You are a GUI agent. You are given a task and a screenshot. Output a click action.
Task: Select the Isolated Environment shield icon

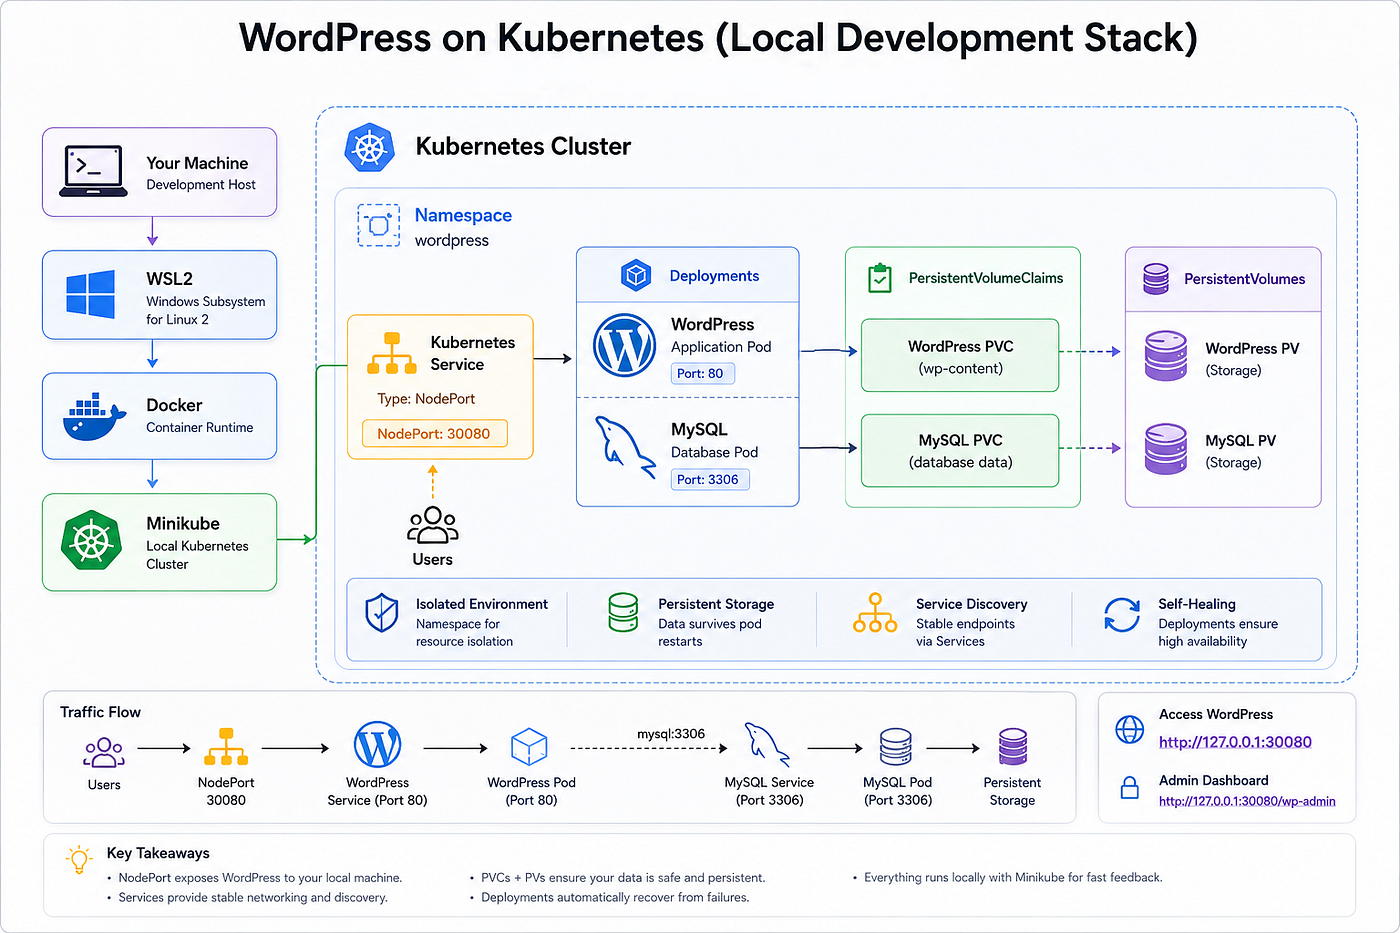(x=382, y=613)
